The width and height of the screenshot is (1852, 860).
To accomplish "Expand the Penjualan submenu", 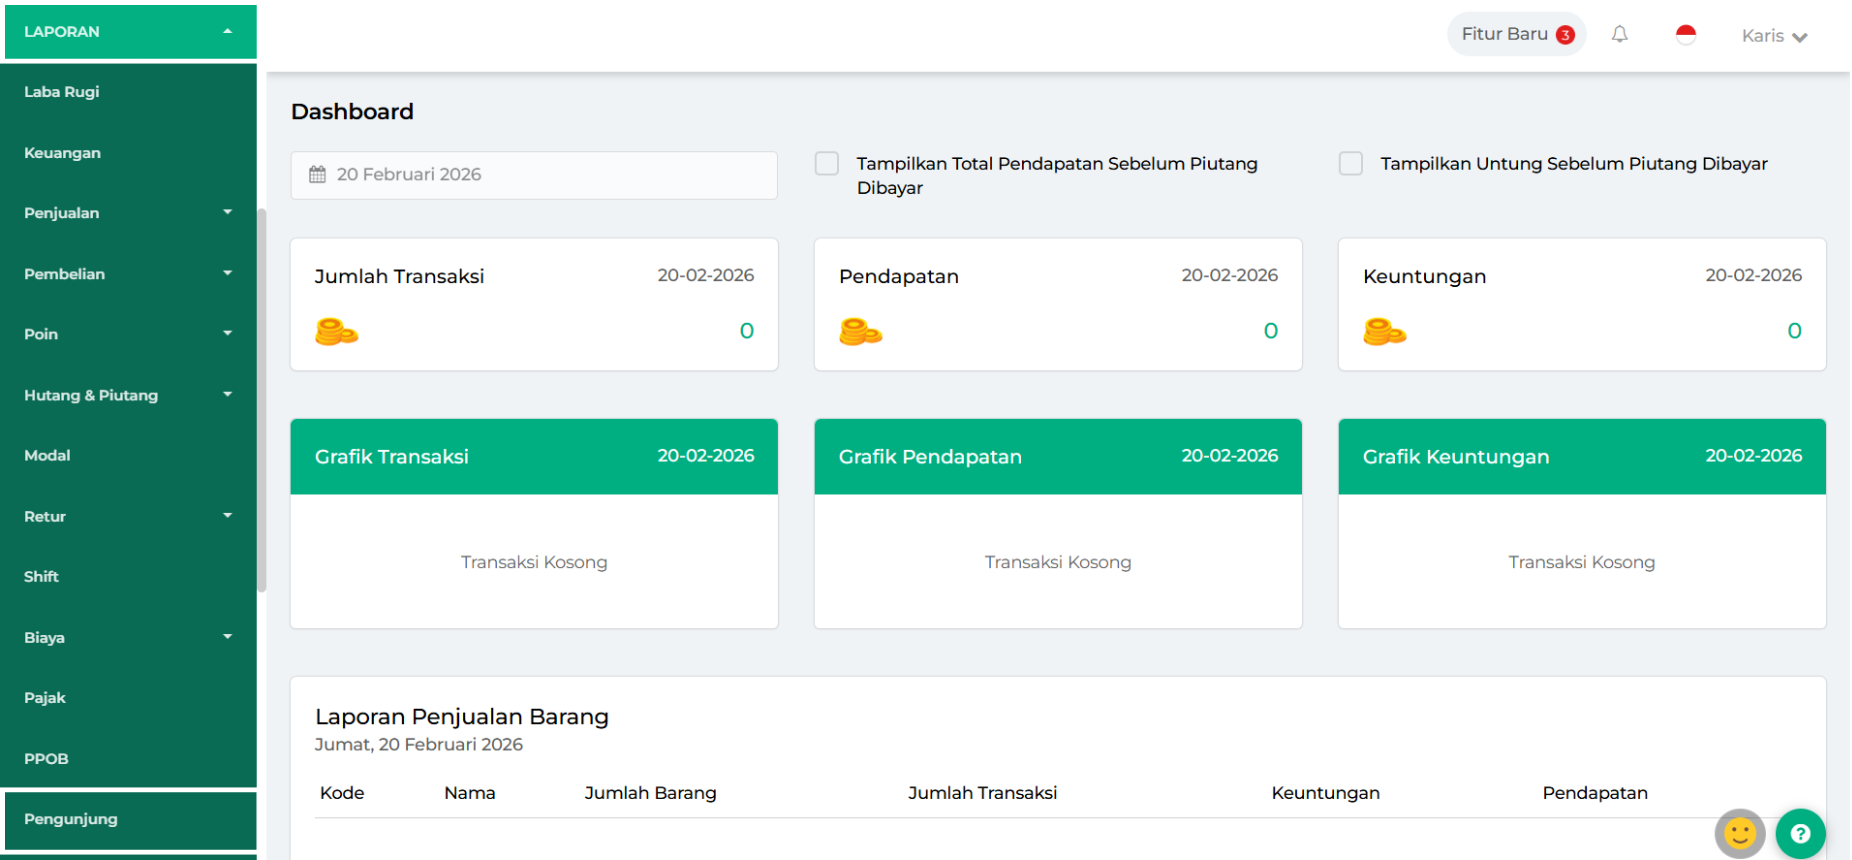I will [130, 213].
